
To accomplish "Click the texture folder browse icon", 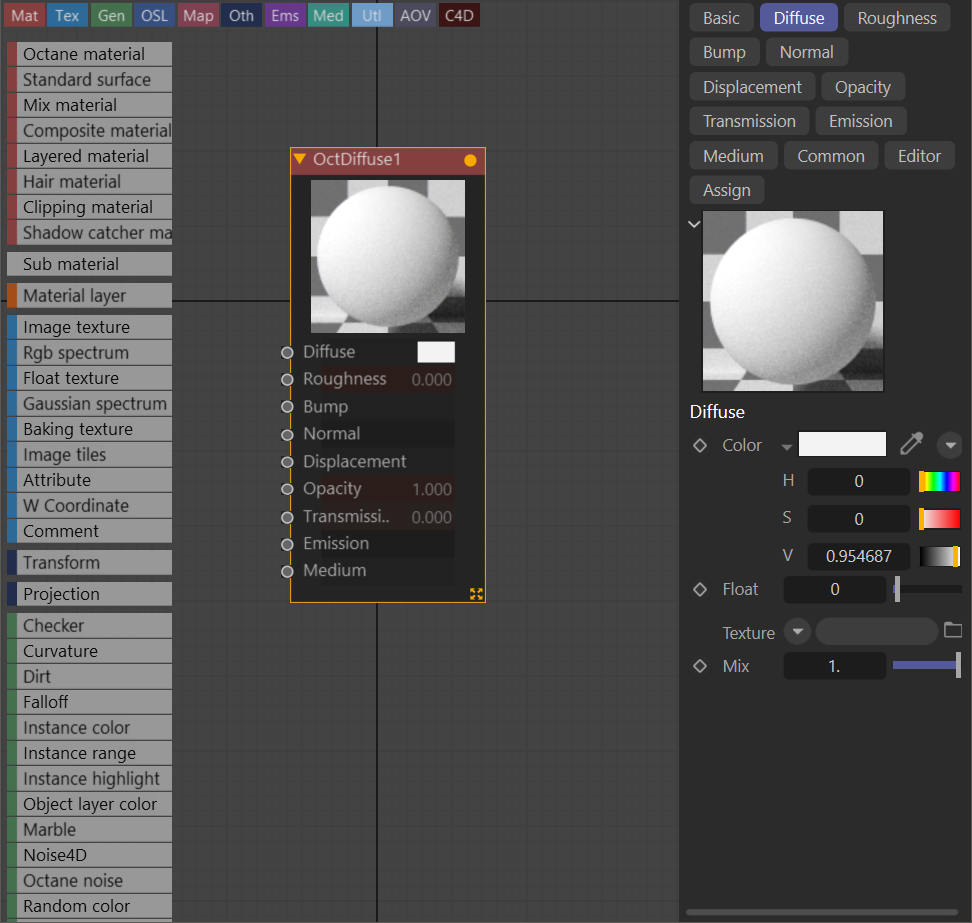I will [953, 630].
